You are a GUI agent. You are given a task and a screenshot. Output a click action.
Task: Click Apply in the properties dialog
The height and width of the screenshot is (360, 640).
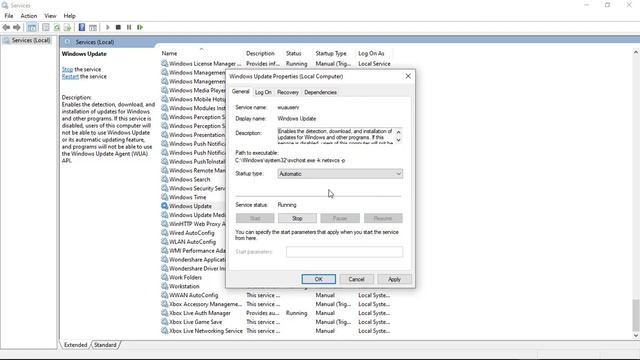[x=394, y=279]
